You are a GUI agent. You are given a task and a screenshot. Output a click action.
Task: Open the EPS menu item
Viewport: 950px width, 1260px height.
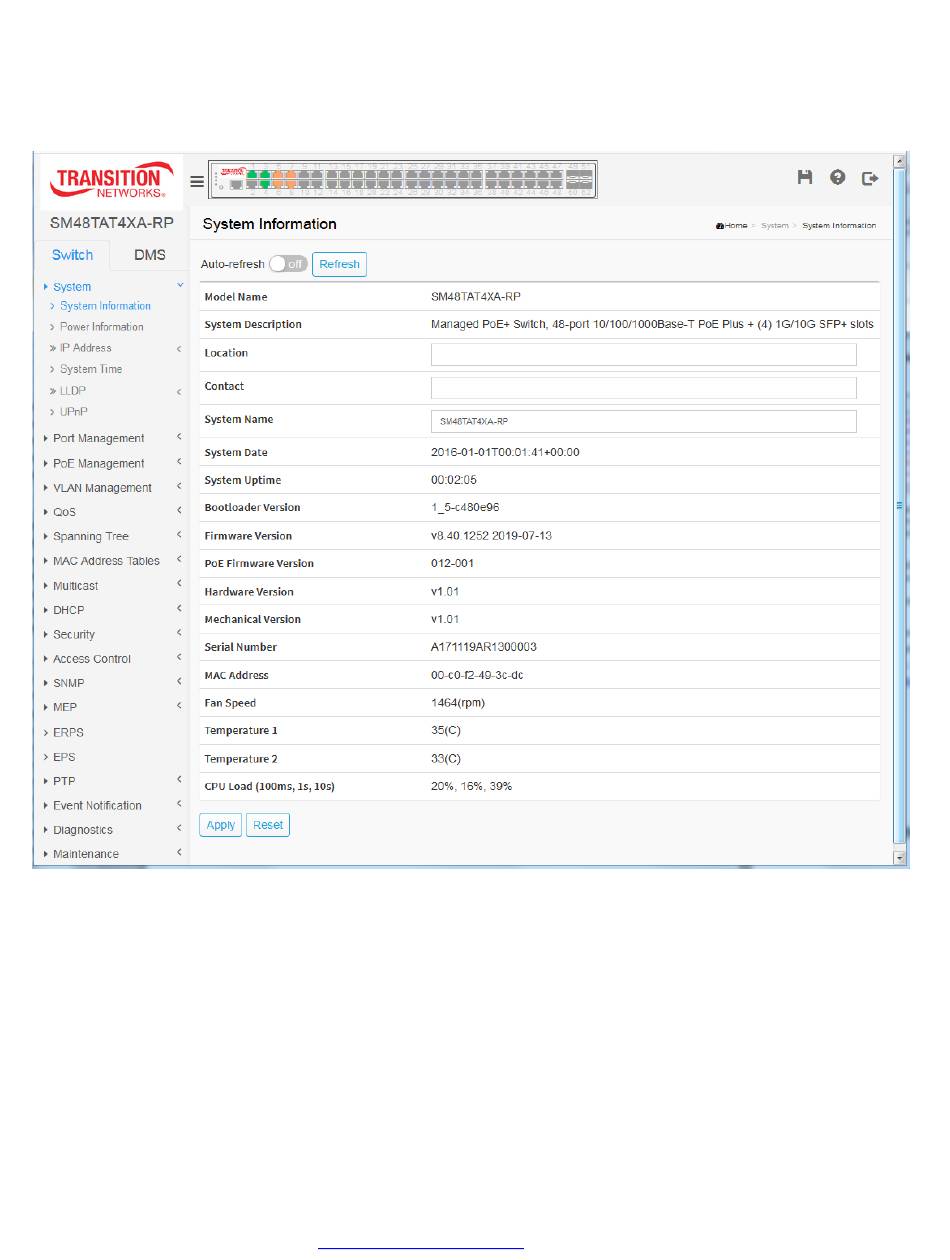[x=64, y=757]
